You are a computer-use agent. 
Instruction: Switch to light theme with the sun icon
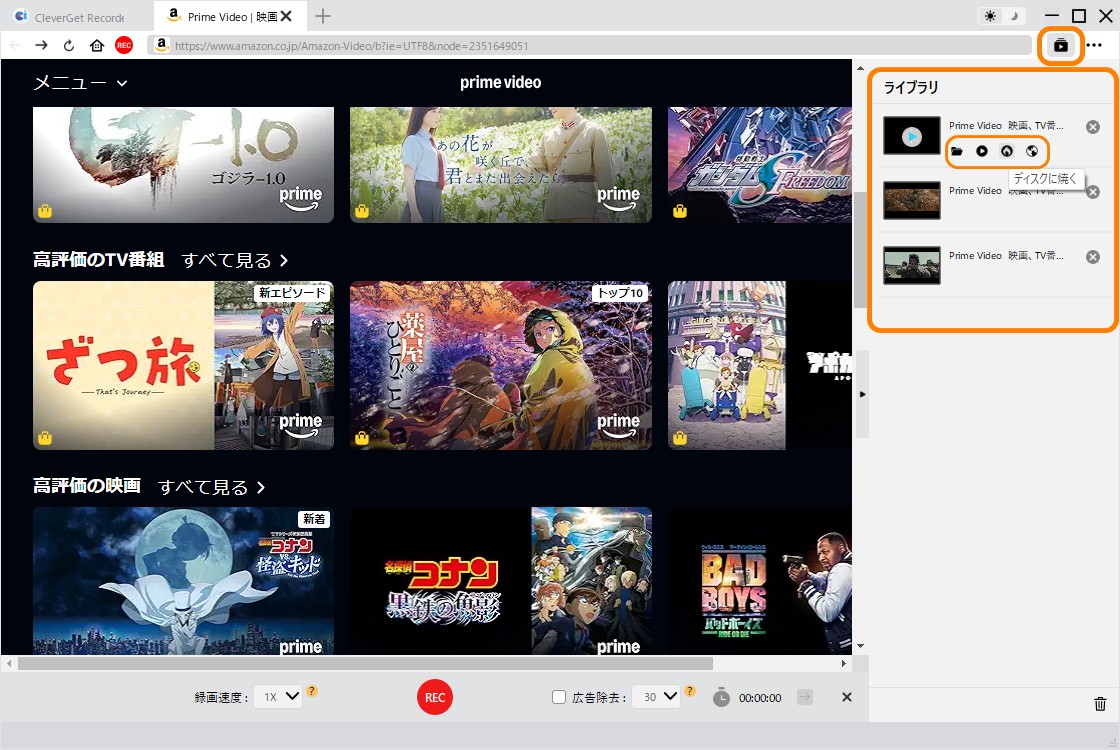pyautogui.click(x=990, y=16)
